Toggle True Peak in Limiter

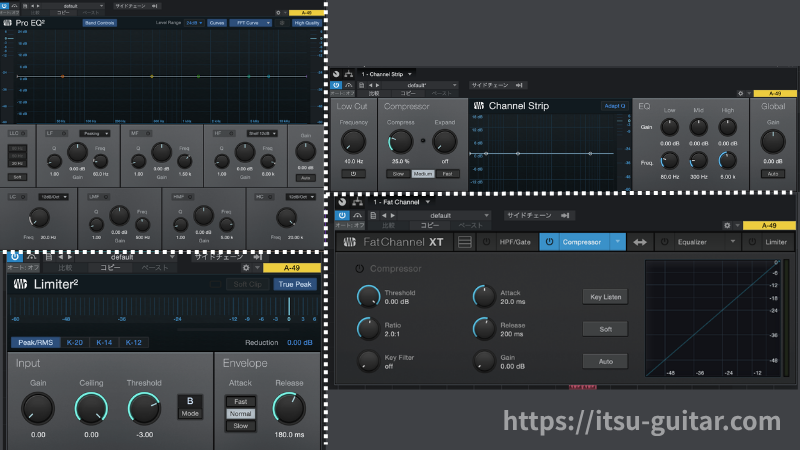point(295,284)
